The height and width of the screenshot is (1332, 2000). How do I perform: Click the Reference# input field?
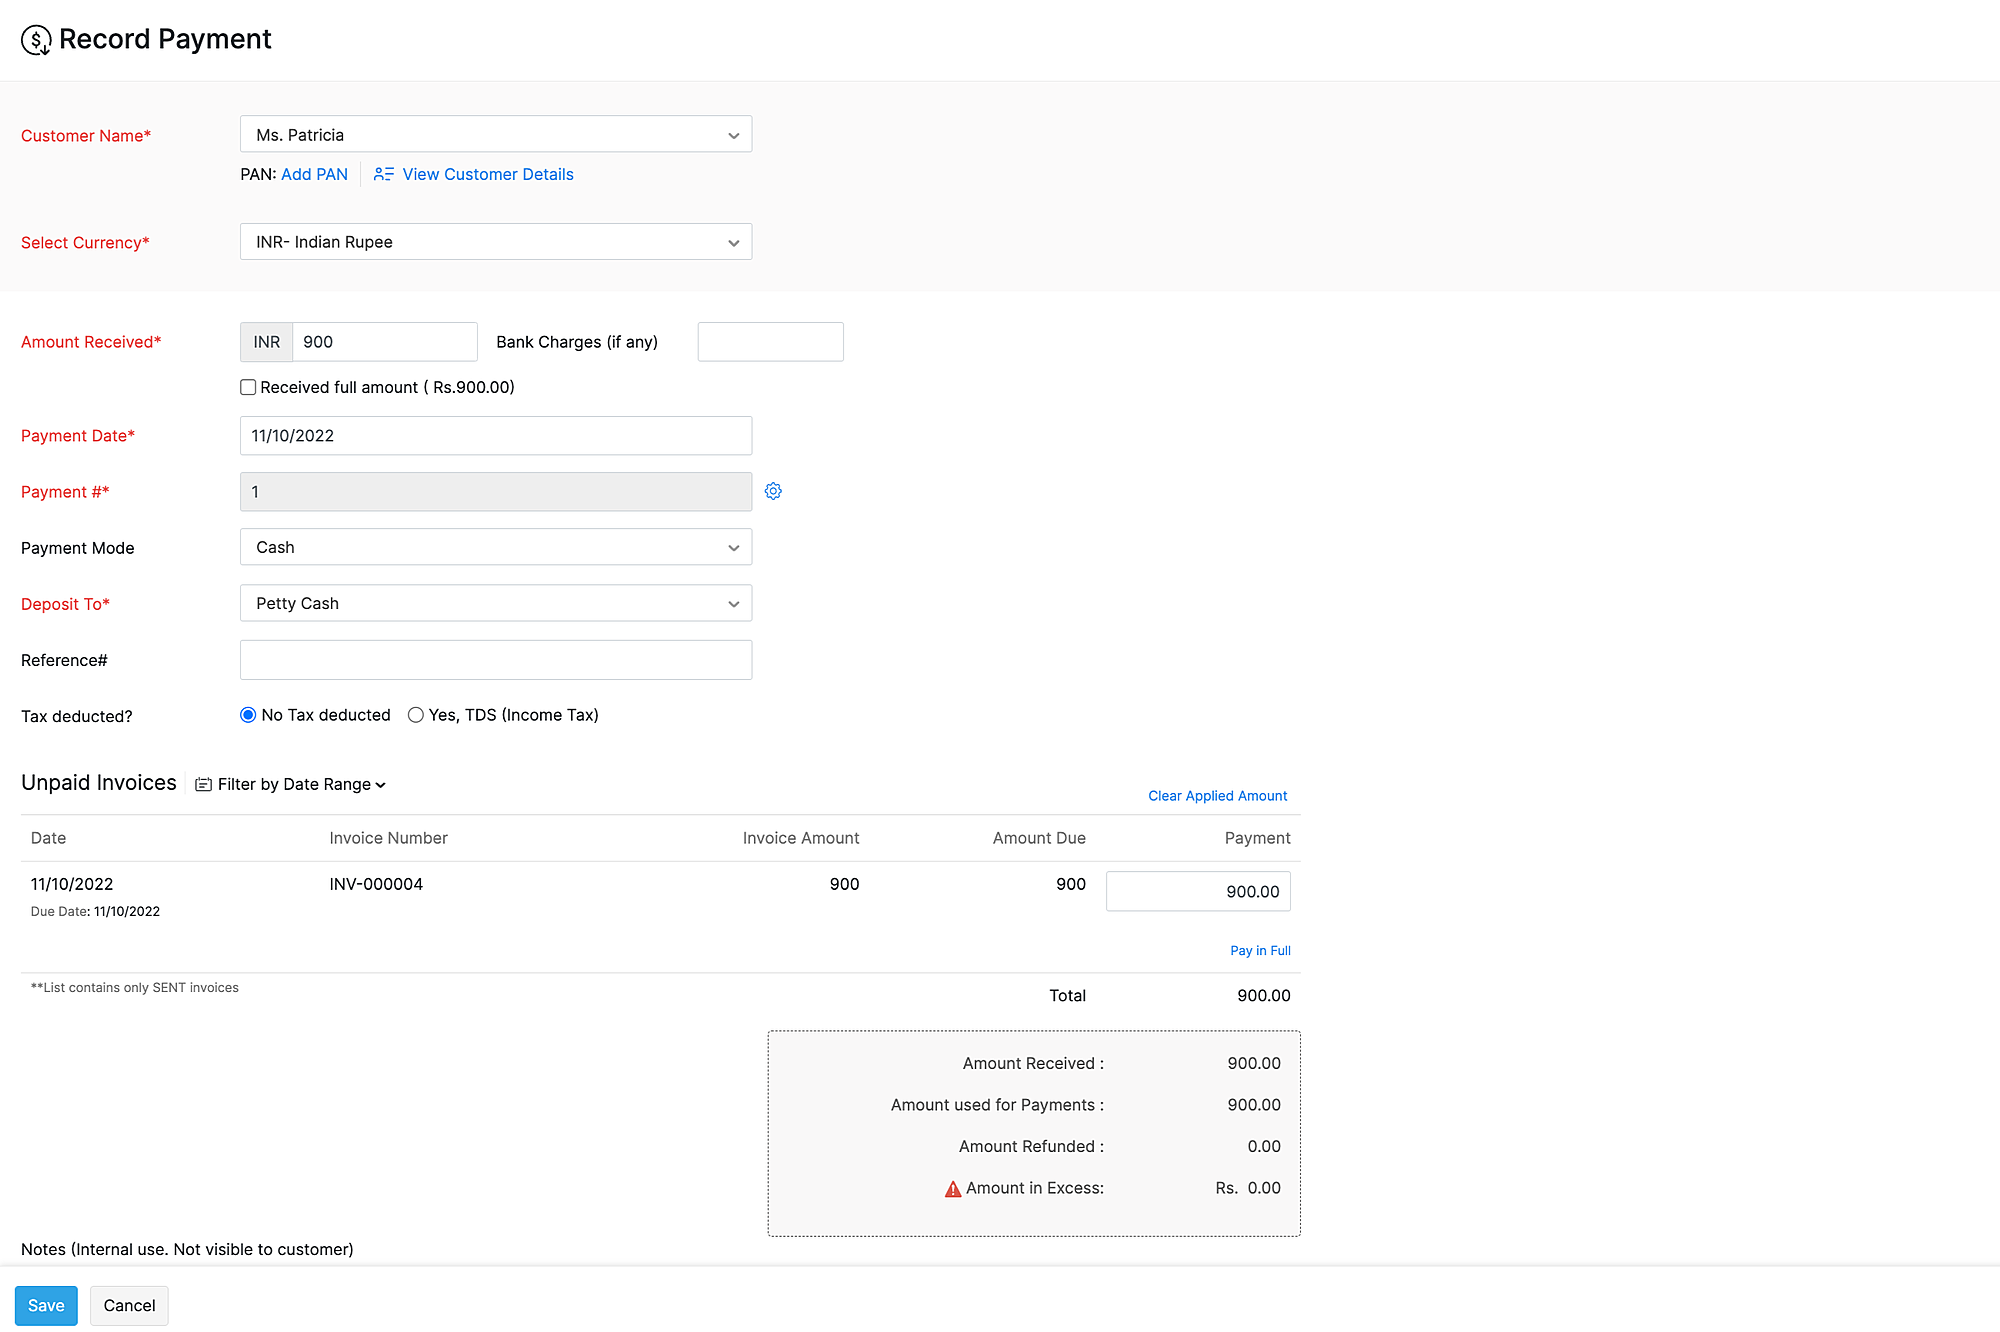click(495, 659)
